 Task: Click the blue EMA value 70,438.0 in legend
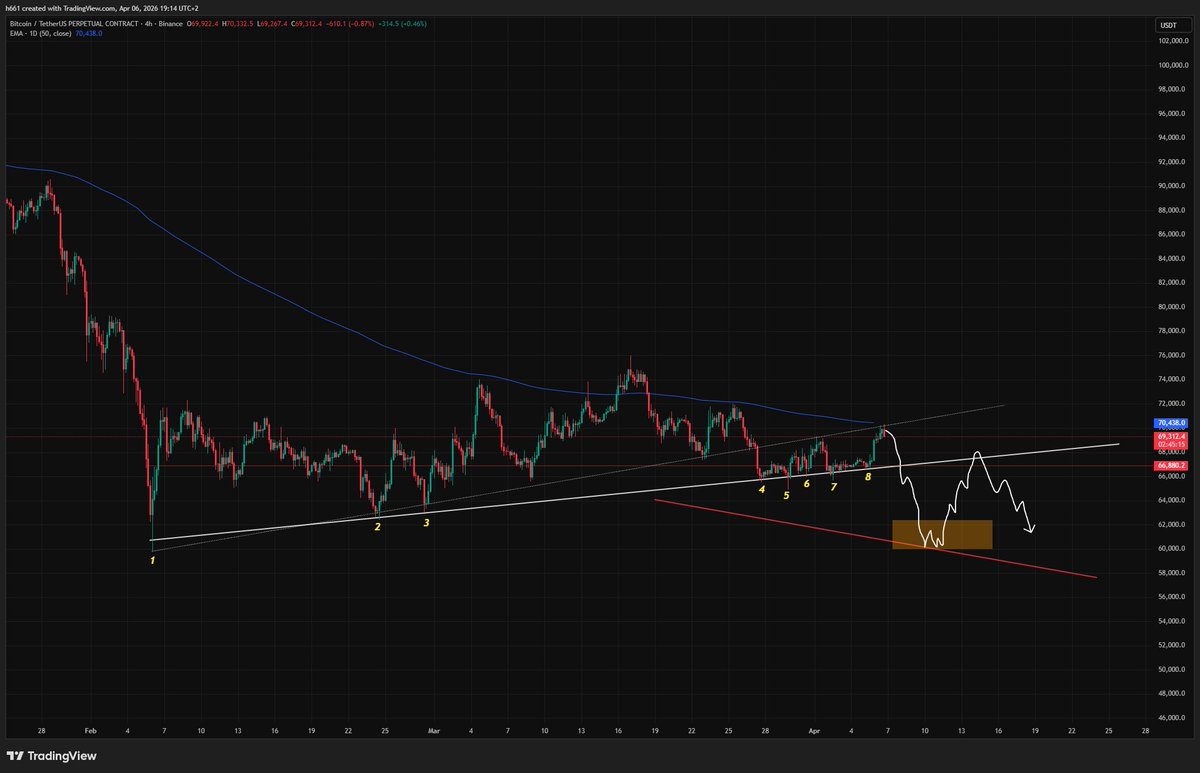point(88,33)
